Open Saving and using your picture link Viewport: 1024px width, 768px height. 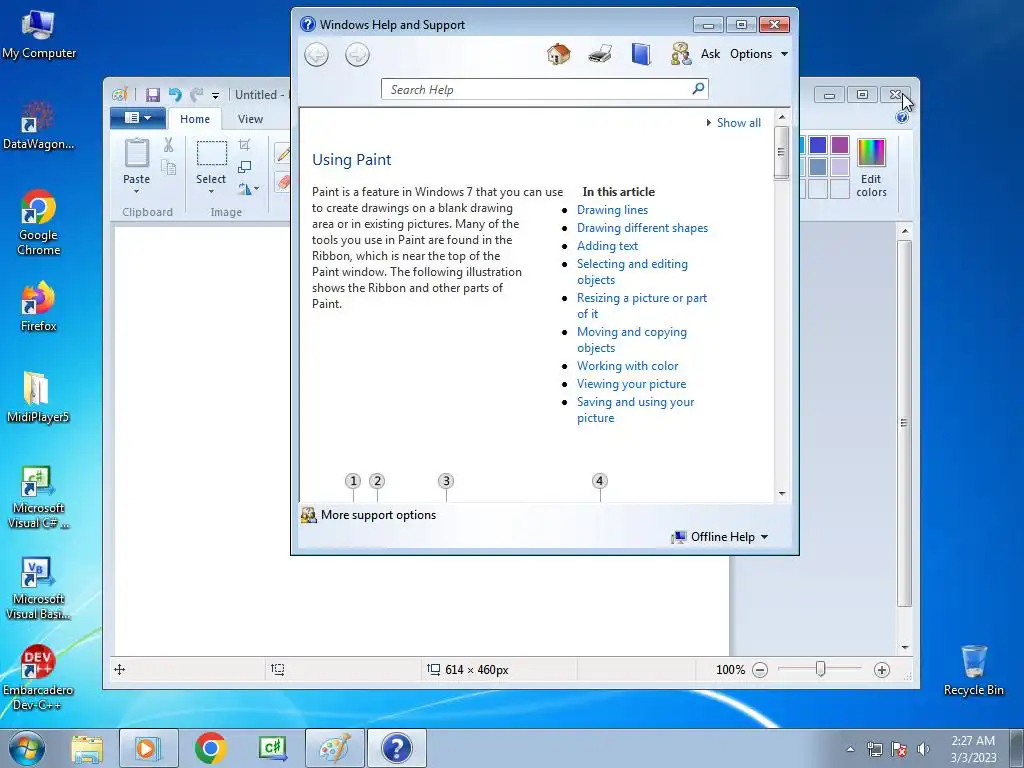point(635,410)
